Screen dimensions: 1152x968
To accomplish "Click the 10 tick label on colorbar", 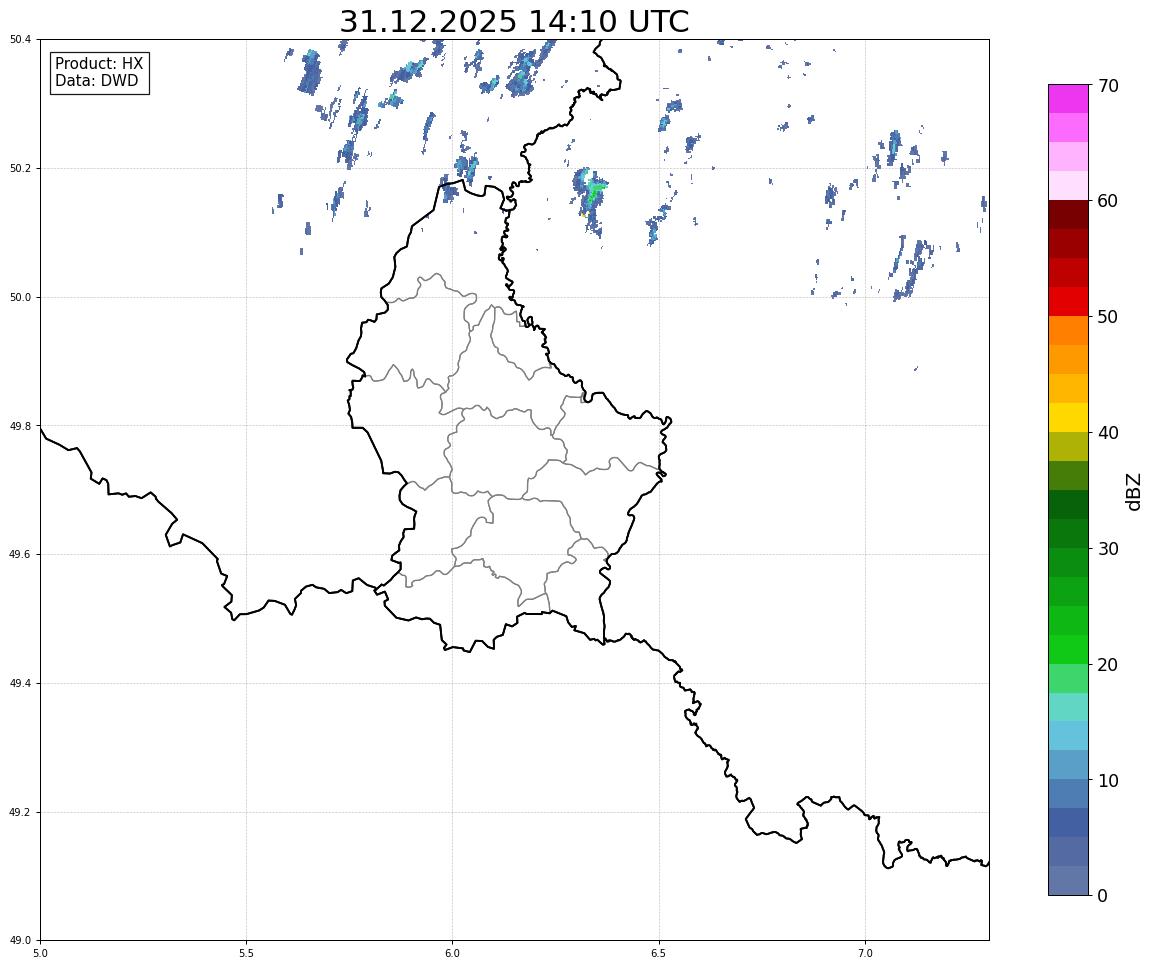I will click(1108, 781).
